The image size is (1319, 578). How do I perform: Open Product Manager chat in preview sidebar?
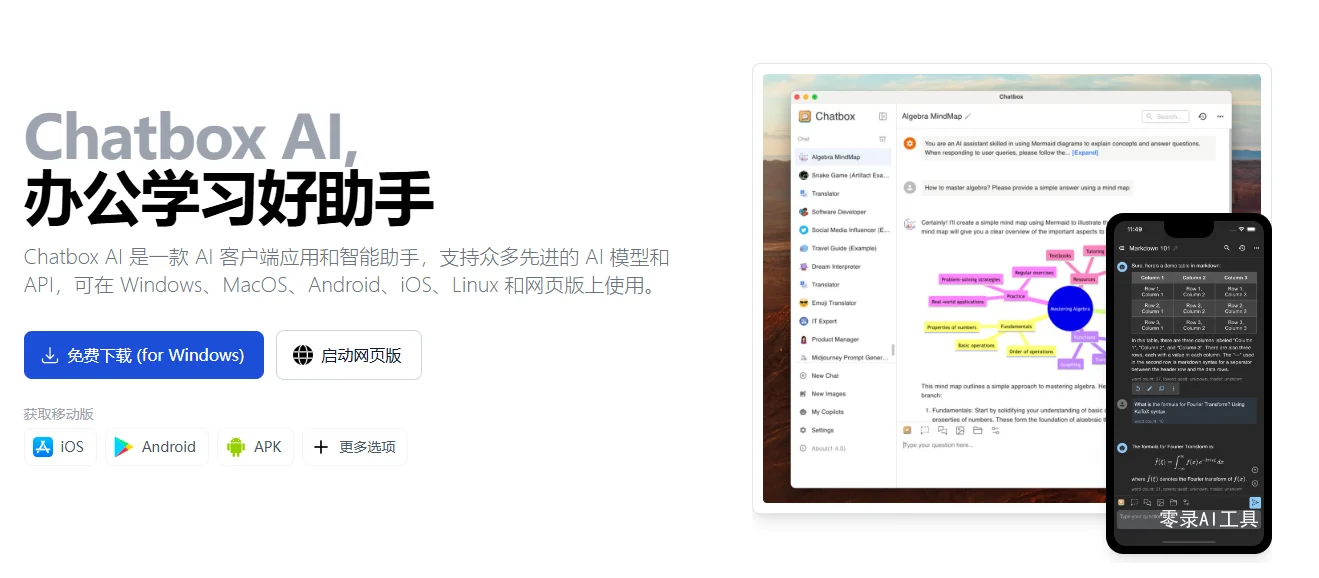pos(843,339)
